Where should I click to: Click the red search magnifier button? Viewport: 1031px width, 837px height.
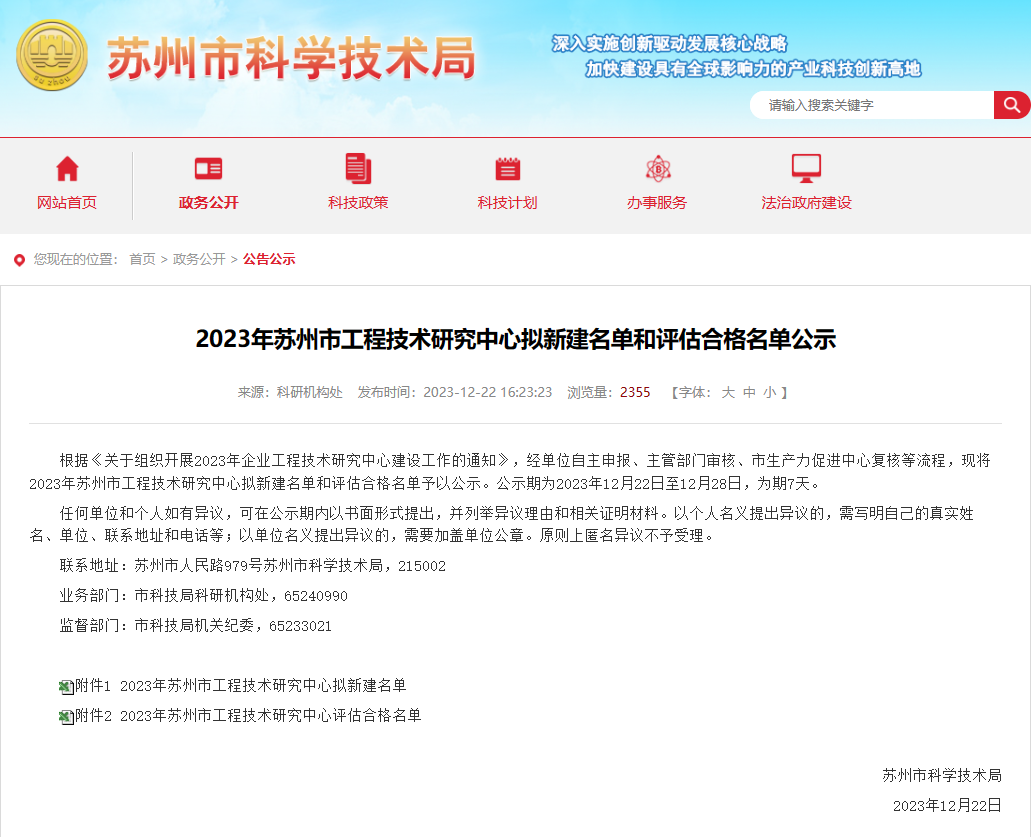tap(1011, 105)
